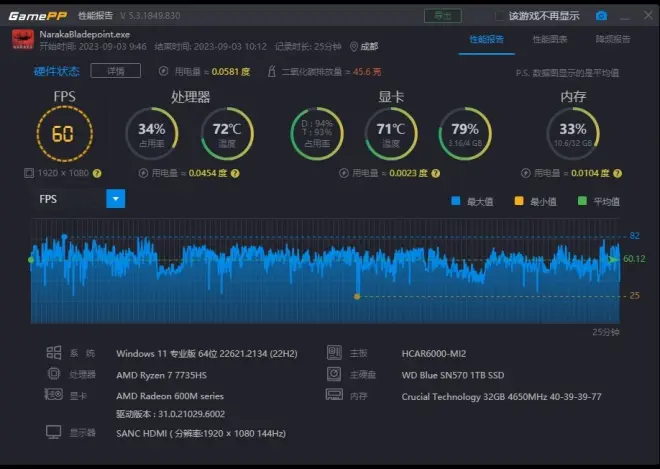The width and height of the screenshot is (660, 469).
Task: Click the maximum FPS 82 marker dot
Action: coord(64,237)
